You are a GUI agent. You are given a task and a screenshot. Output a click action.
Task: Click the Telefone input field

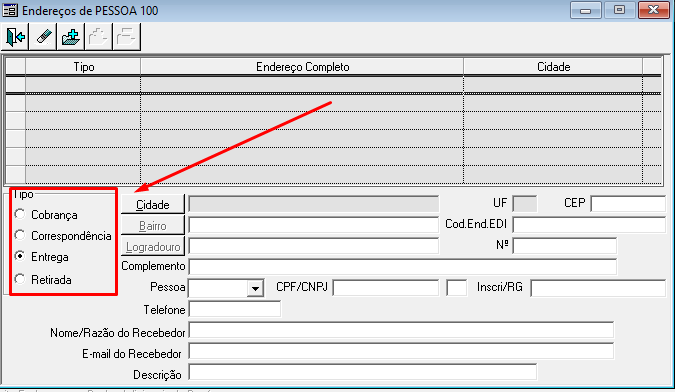coord(235,309)
